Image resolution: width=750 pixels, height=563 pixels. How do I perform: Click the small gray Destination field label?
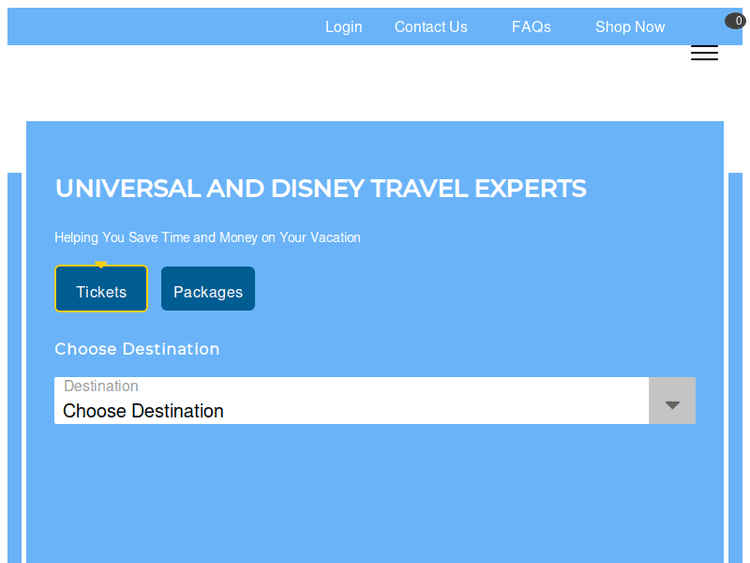pyautogui.click(x=101, y=386)
